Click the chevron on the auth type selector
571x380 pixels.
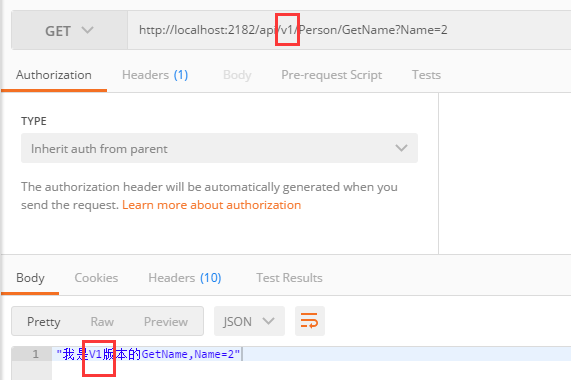[x=401, y=148]
